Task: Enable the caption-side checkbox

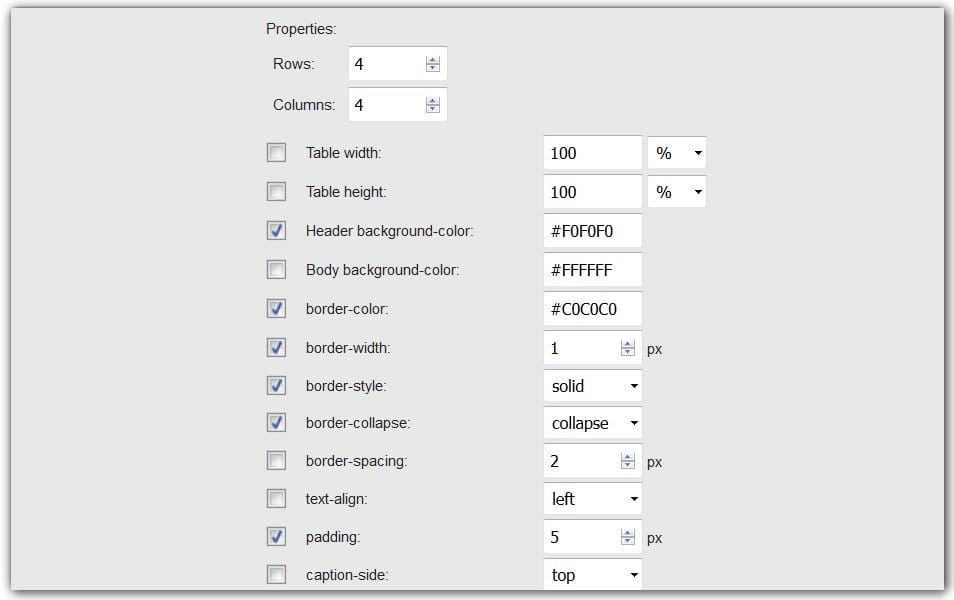Action: [x=276, y=575]
